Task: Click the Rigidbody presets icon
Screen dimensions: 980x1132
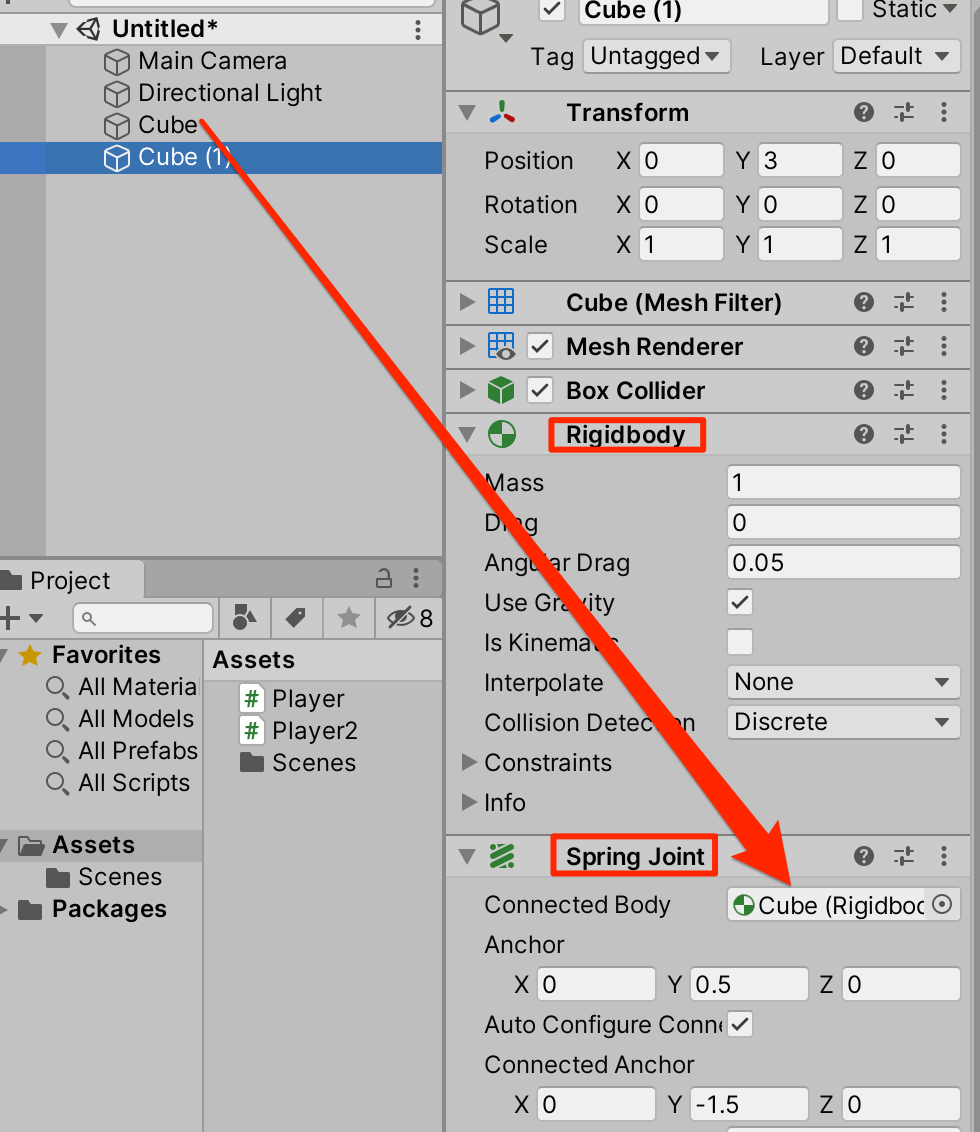Action: (x=903, y=434)
